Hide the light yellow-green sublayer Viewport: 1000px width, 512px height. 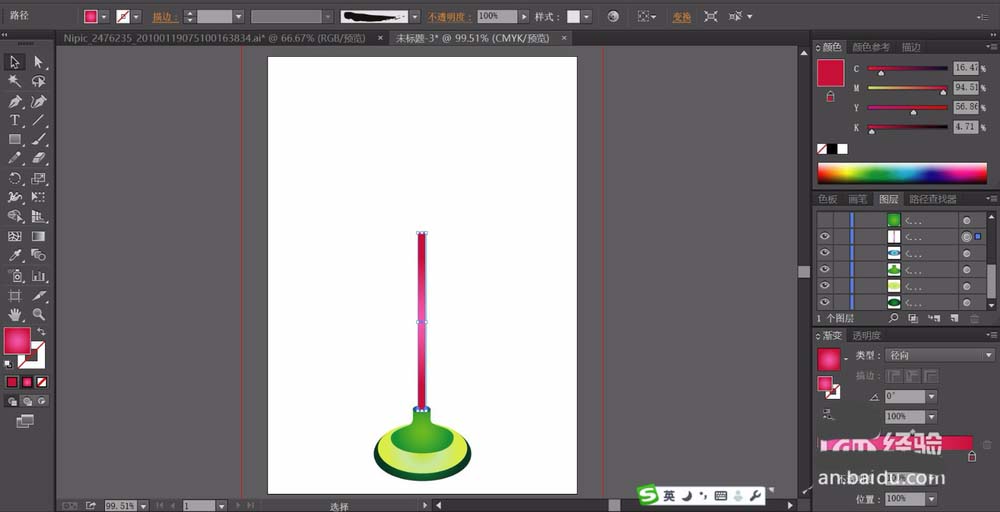tap(825, 286)
